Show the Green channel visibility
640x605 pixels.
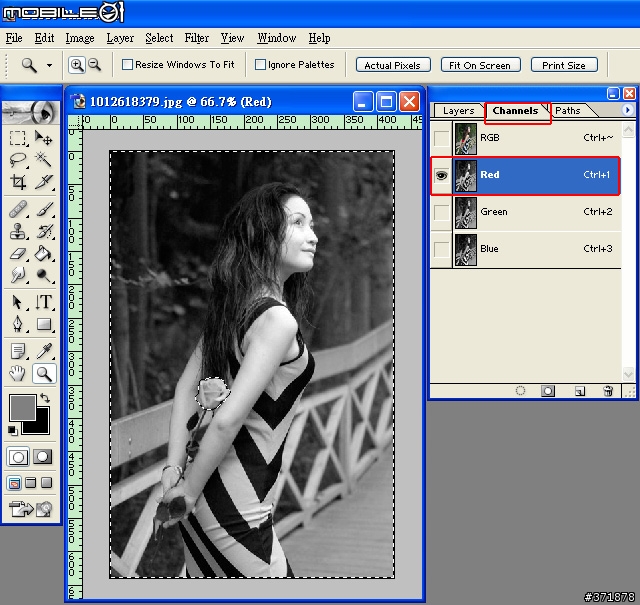click(x=441, y=212)
